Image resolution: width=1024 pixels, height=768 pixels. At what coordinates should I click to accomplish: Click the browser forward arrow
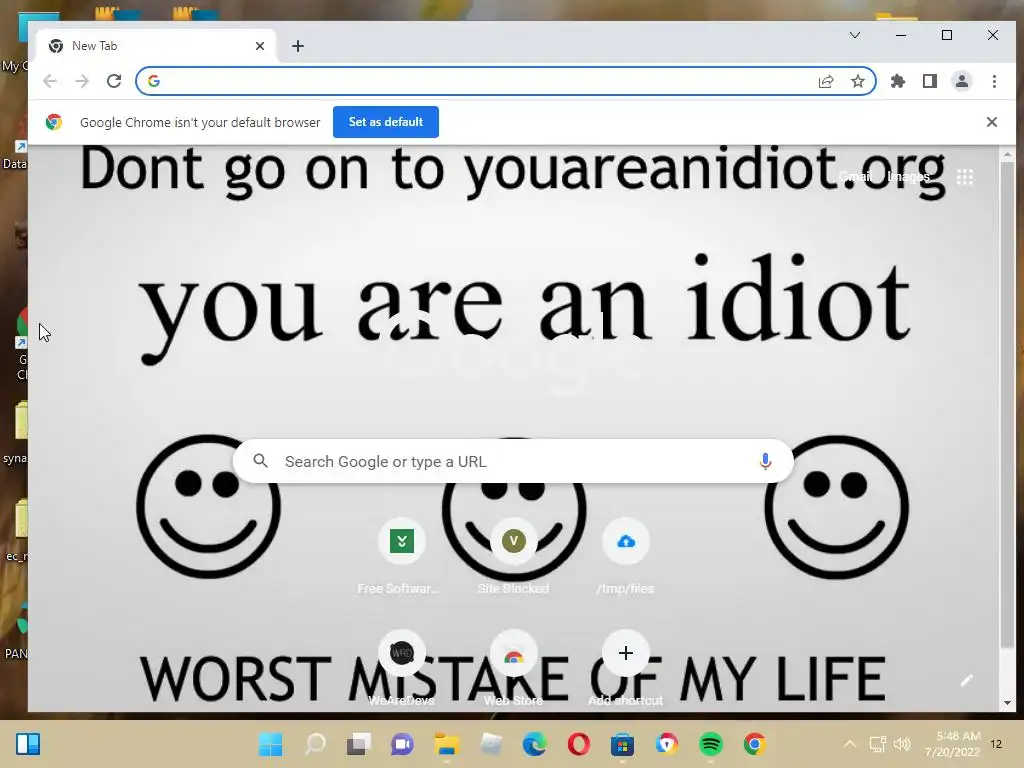point(82,81)
